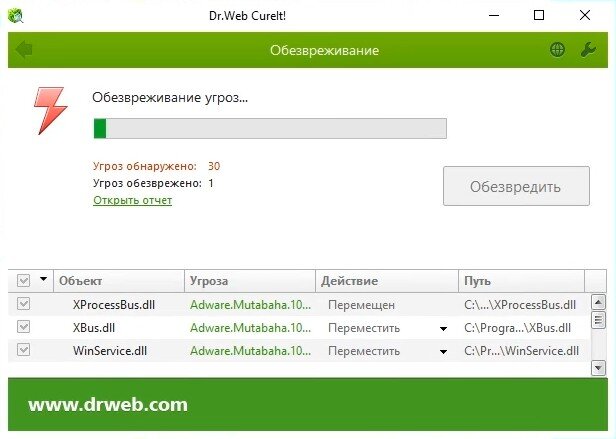Click the path C:\Pr...\WinService.dll

point(521,351)
